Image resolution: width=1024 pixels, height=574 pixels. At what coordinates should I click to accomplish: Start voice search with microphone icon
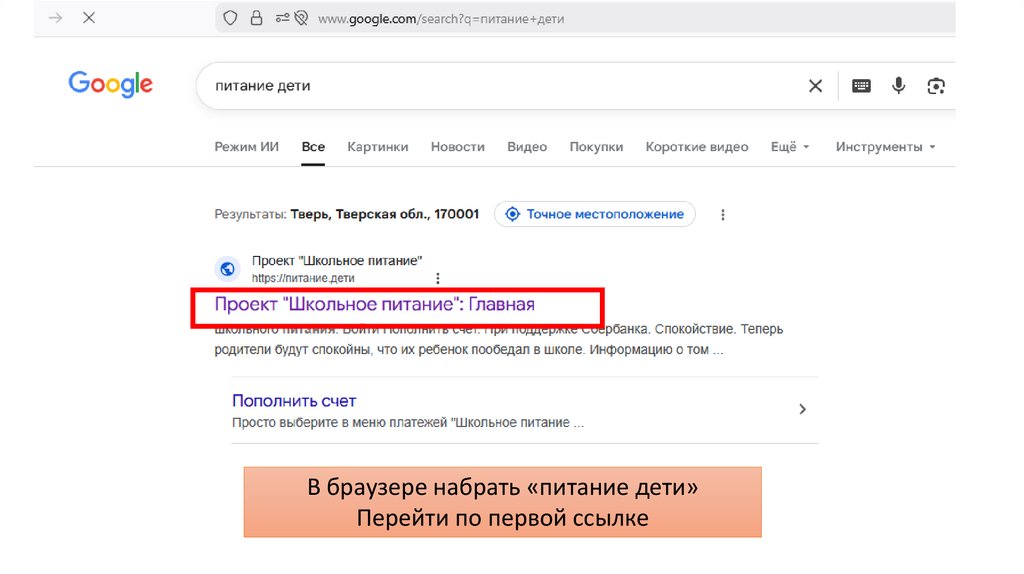(899, 86)
